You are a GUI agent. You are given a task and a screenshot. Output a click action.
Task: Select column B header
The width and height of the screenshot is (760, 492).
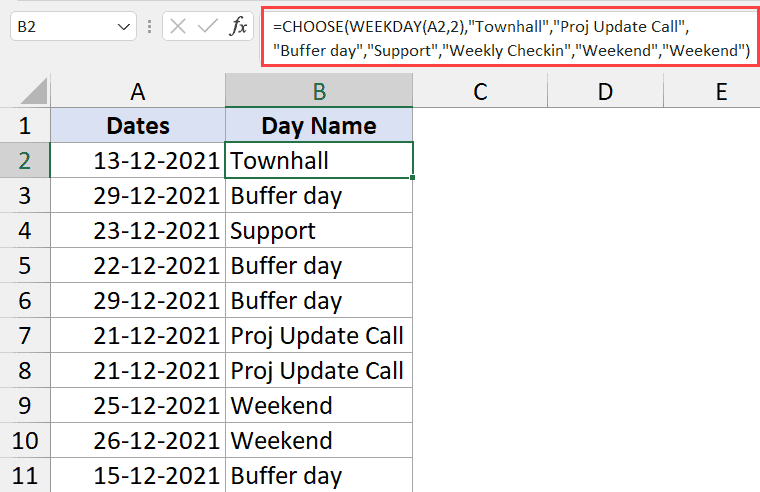point(318,92)
